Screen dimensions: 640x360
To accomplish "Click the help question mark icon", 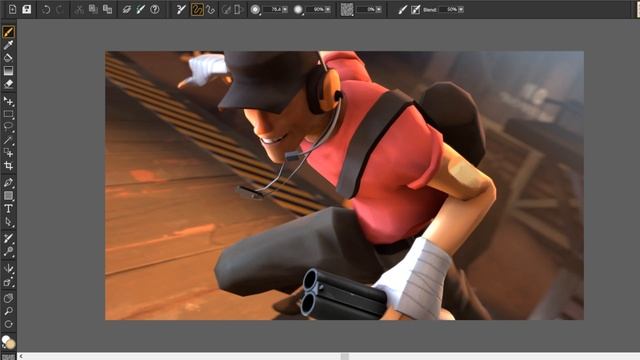I will (x=155, y=9).
